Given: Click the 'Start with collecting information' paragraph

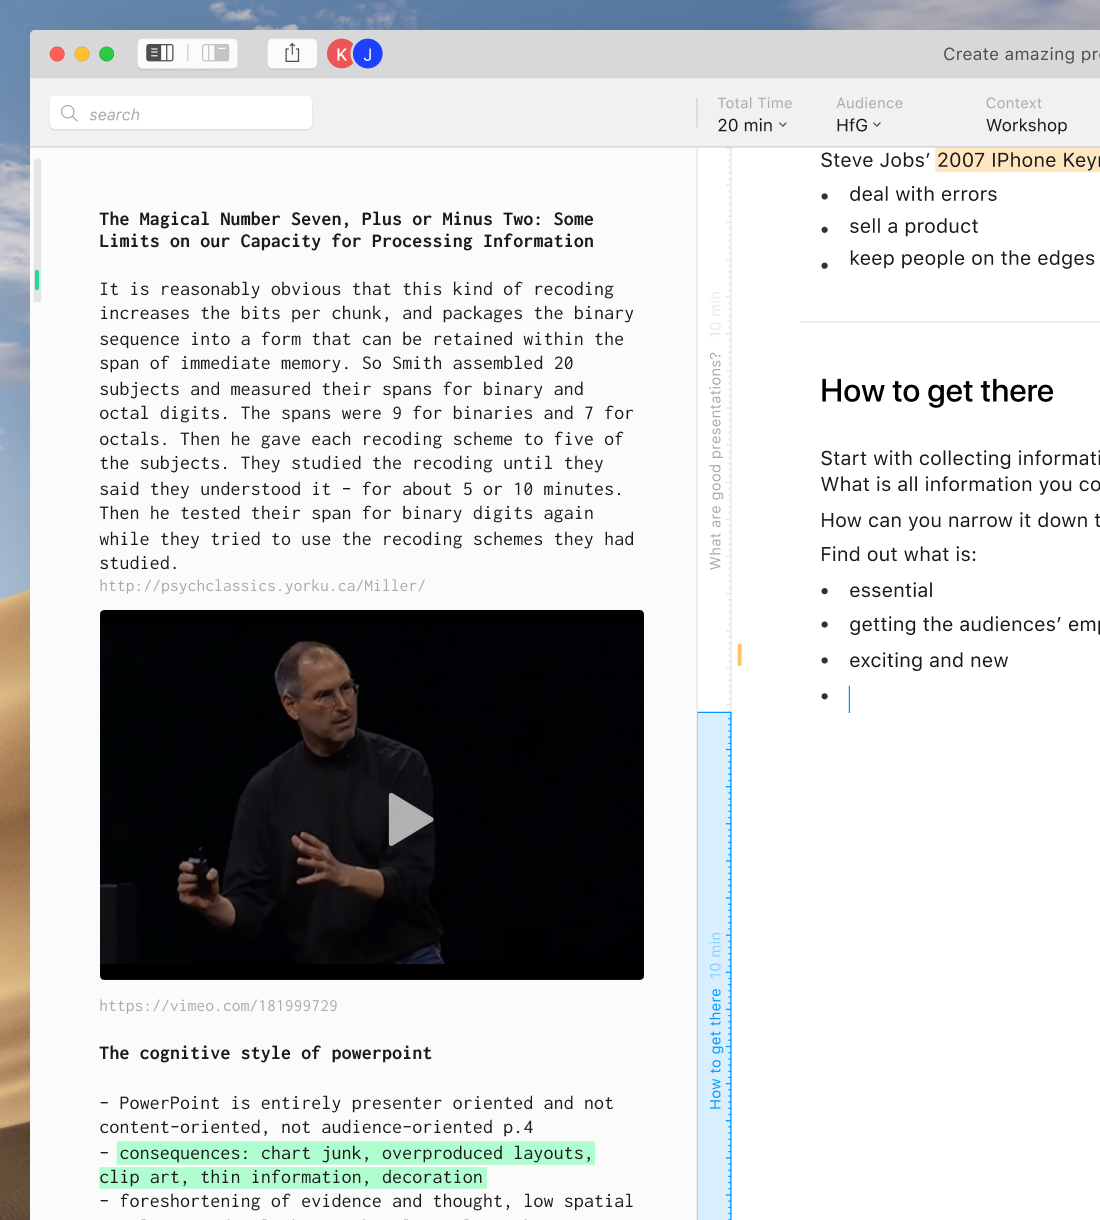Looking at the screenshot, I should click(960, 471).
